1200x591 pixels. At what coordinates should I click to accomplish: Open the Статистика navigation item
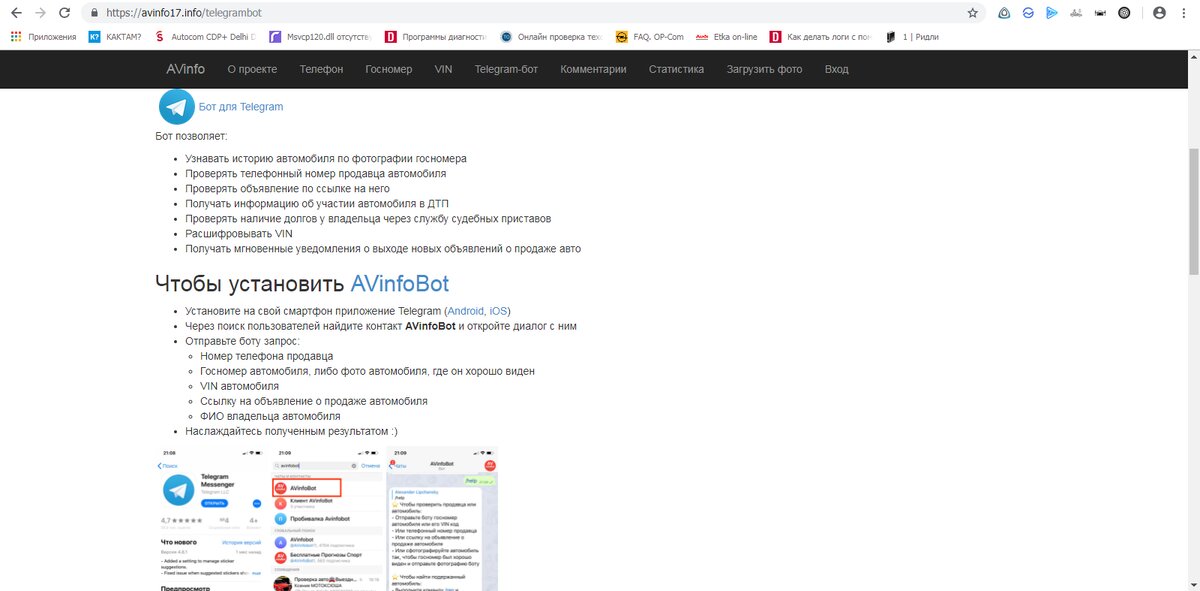coord(676,69)
